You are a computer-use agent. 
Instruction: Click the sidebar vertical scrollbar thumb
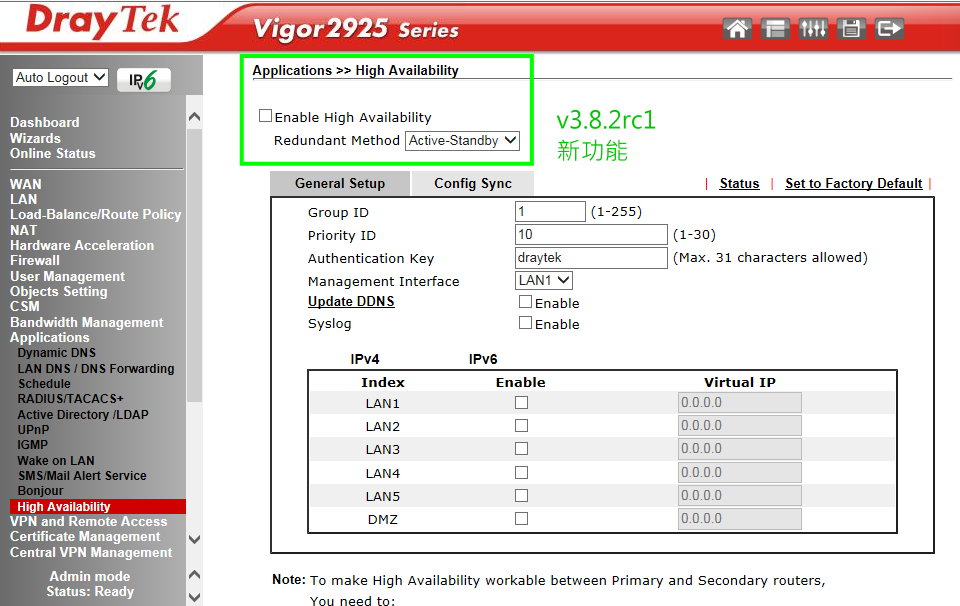click(194, 266)
